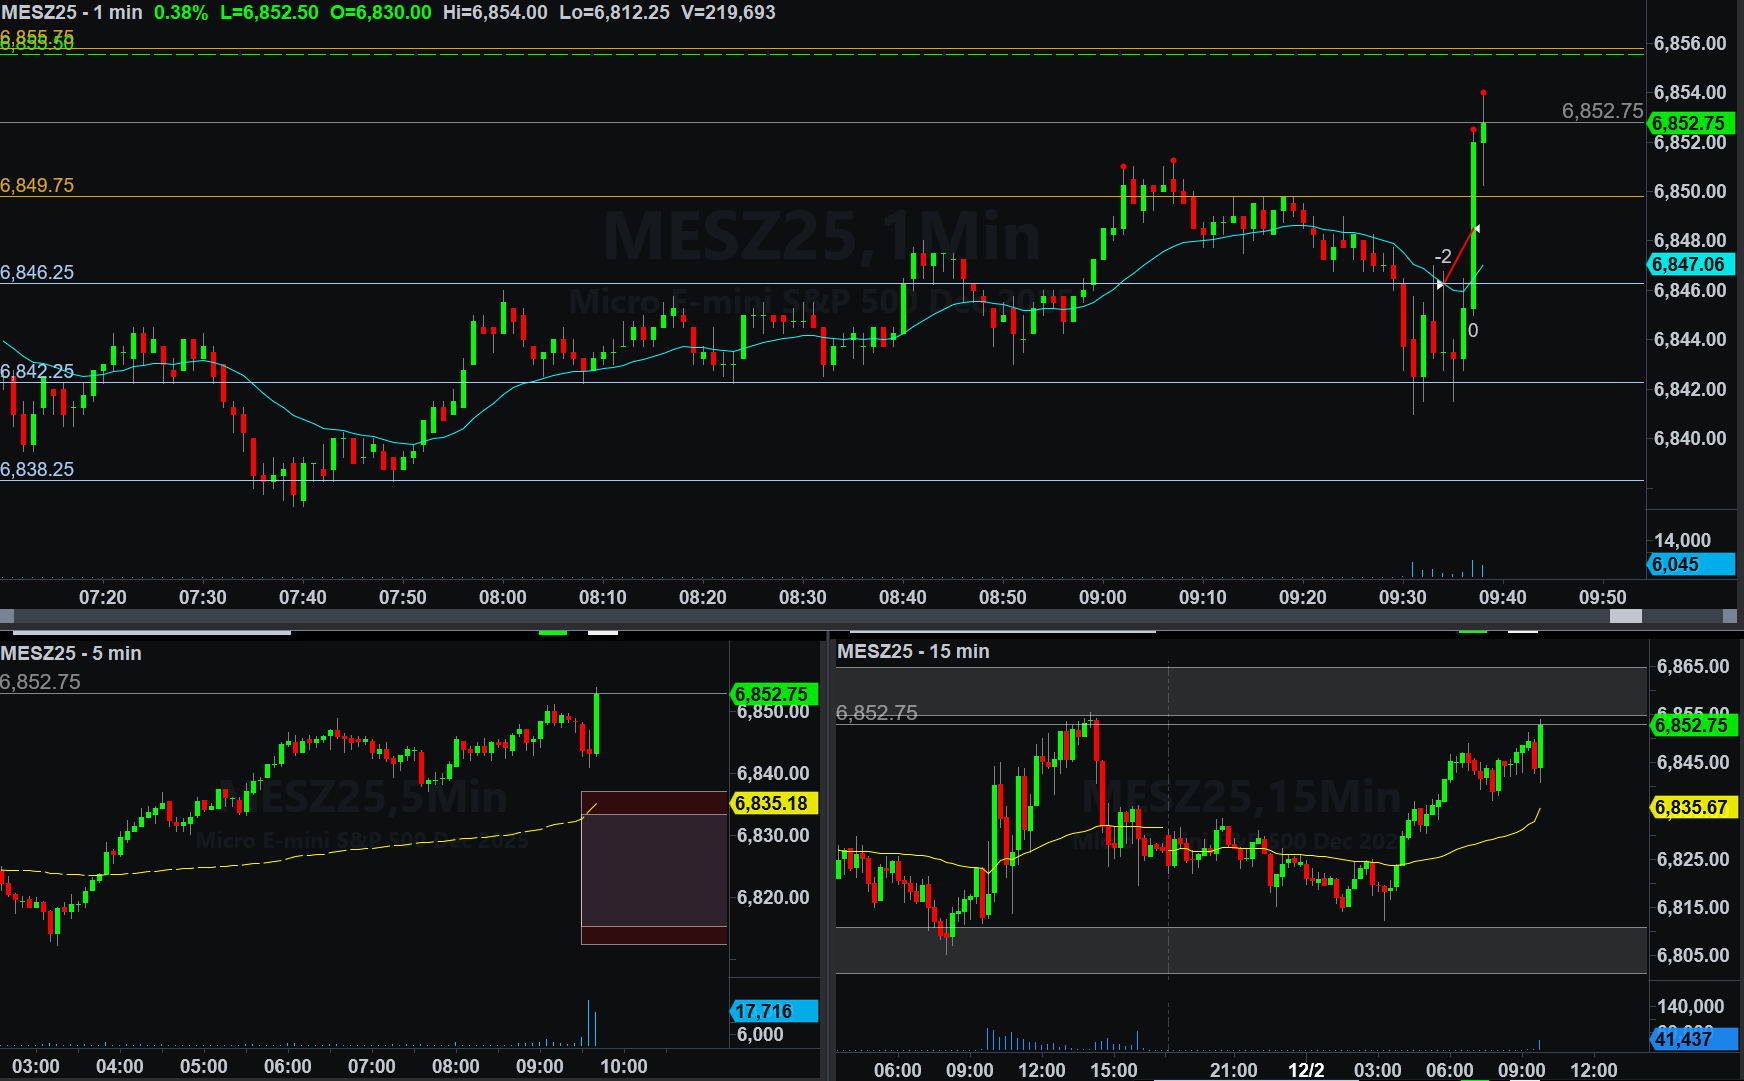Click the blue 17,716 volume tag on 5-min chart
This screenshot has height=1081, width=1744.
click(773, 1011)
